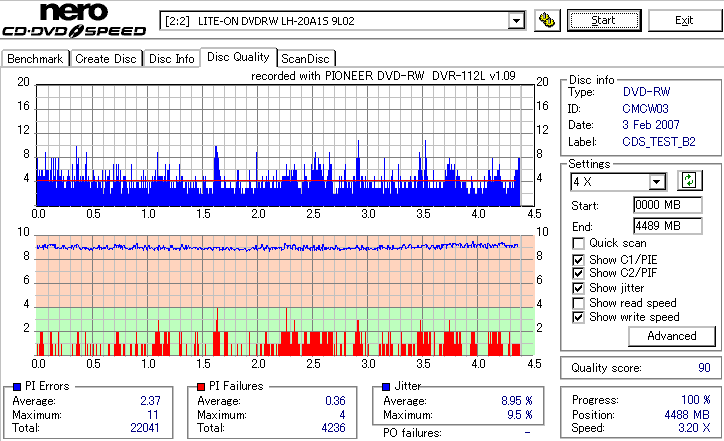
Task: Switch to the Benchmark tab
Action: pos(35,59)
